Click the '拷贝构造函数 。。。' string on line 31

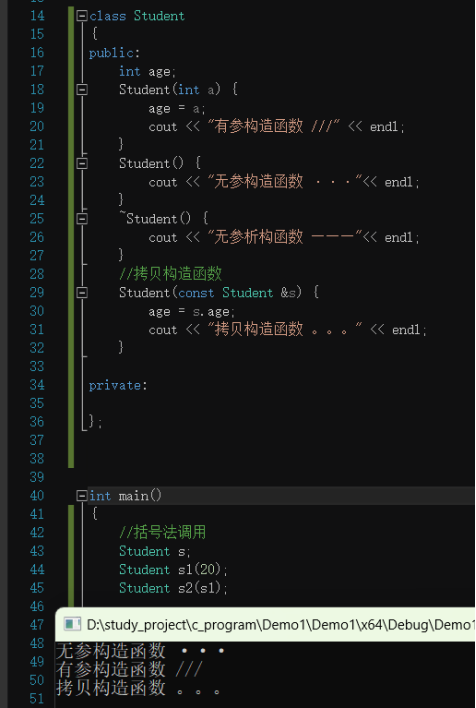[x=285, y=330]
